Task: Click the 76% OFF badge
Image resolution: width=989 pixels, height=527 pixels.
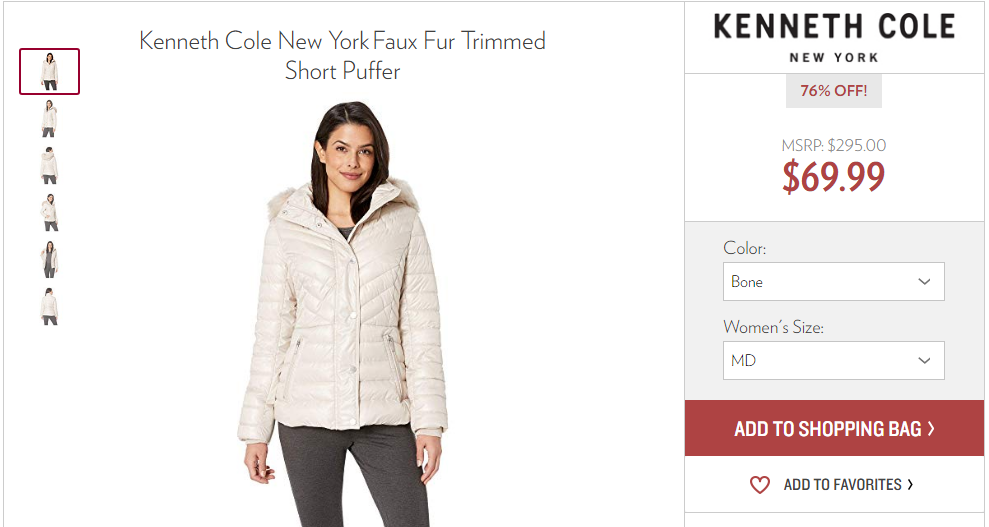Action: click(x=834, y=91)
